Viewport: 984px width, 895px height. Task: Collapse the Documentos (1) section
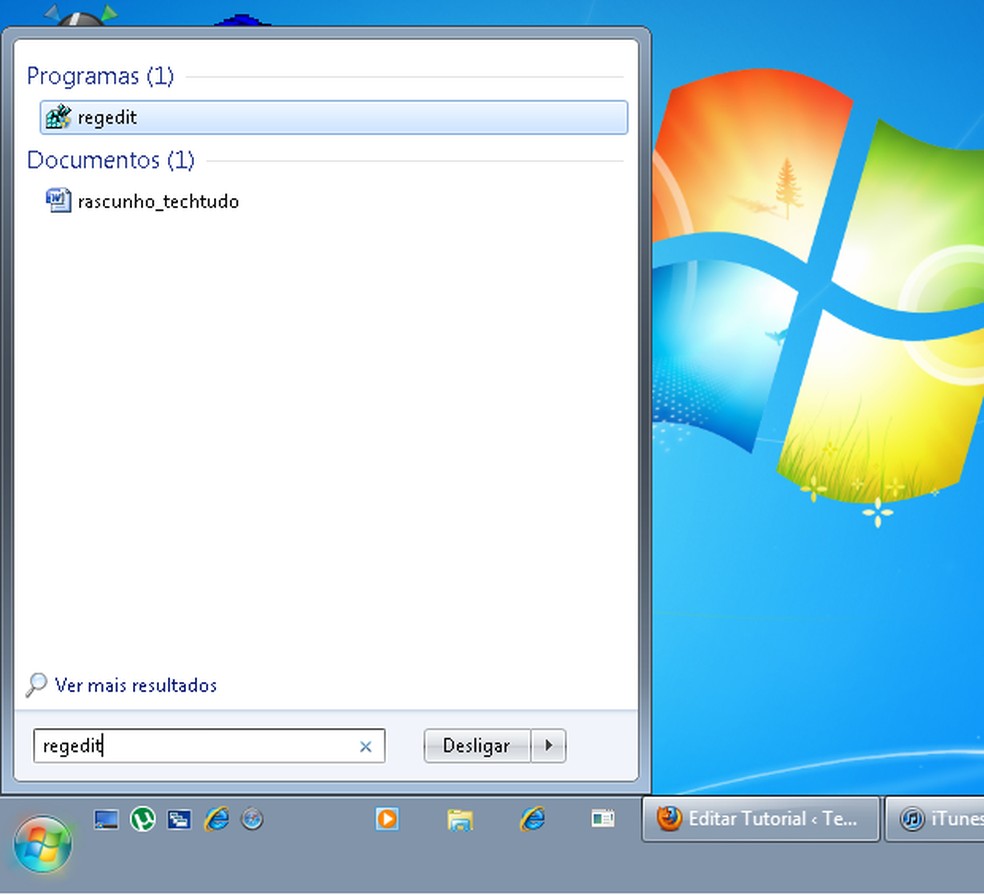point(110,160)
